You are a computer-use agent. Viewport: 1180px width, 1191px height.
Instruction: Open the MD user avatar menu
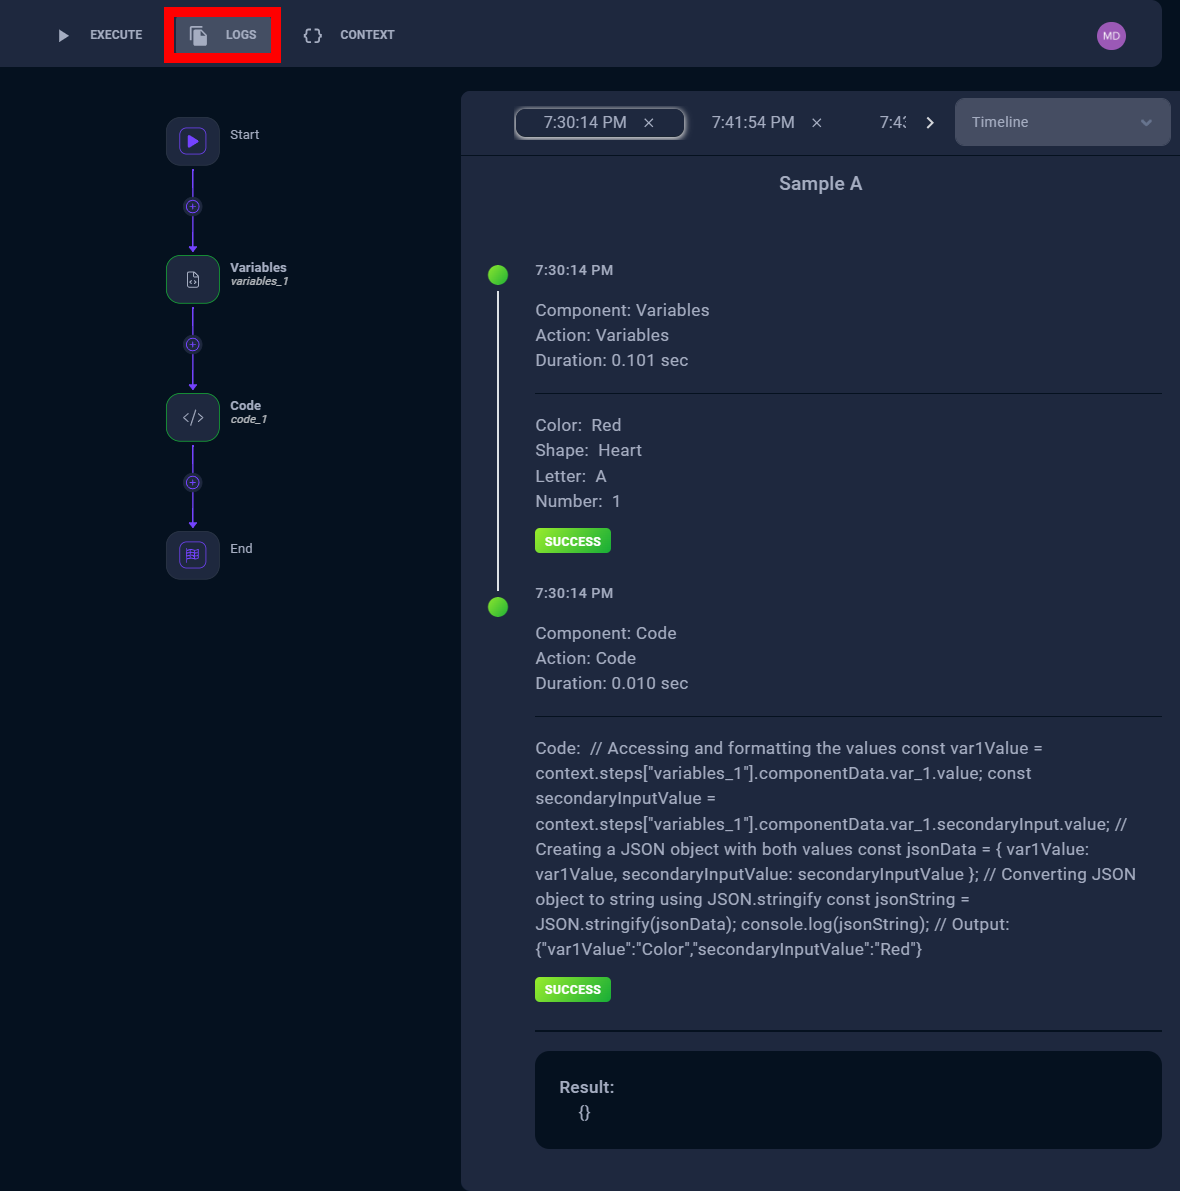click(1111, 36)
